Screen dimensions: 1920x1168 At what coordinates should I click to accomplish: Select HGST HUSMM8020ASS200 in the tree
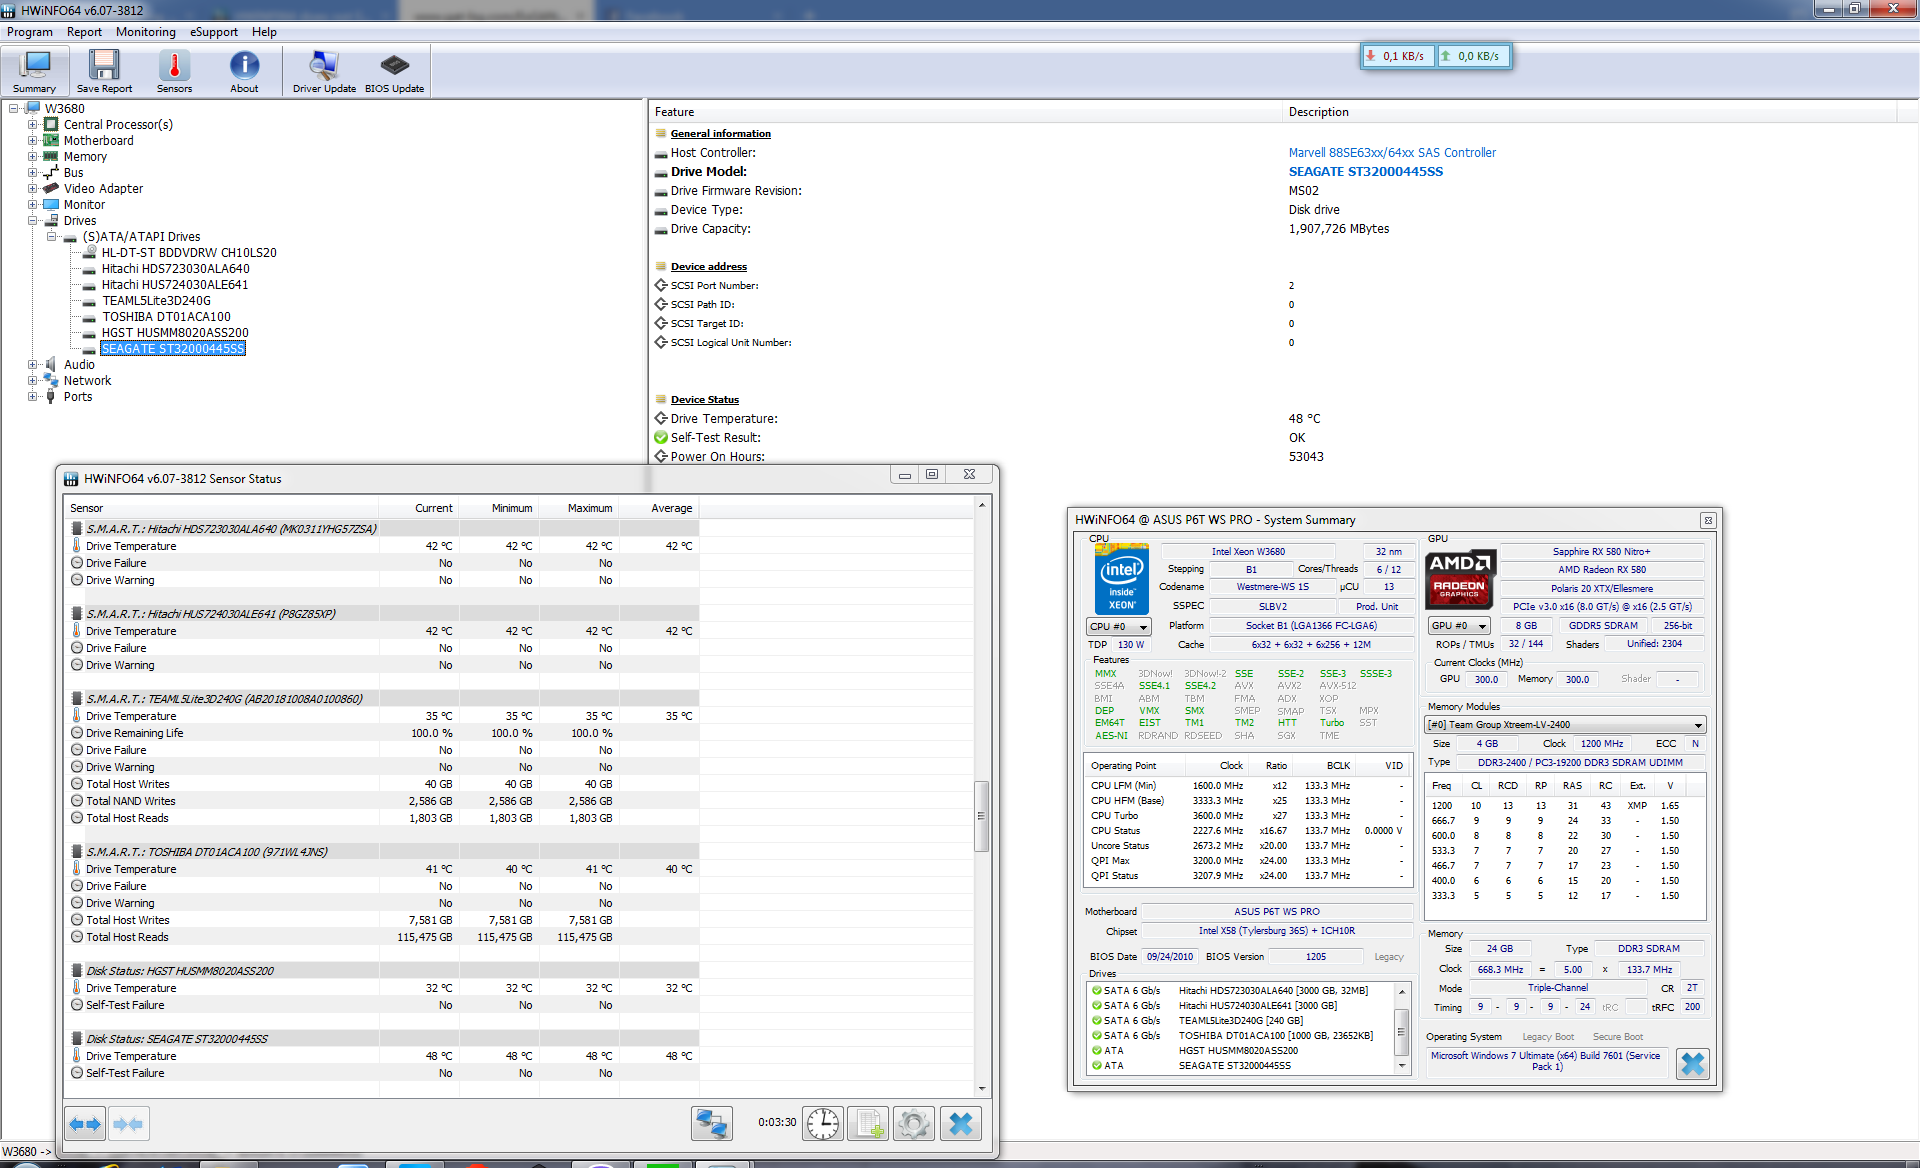coord(175,332)
